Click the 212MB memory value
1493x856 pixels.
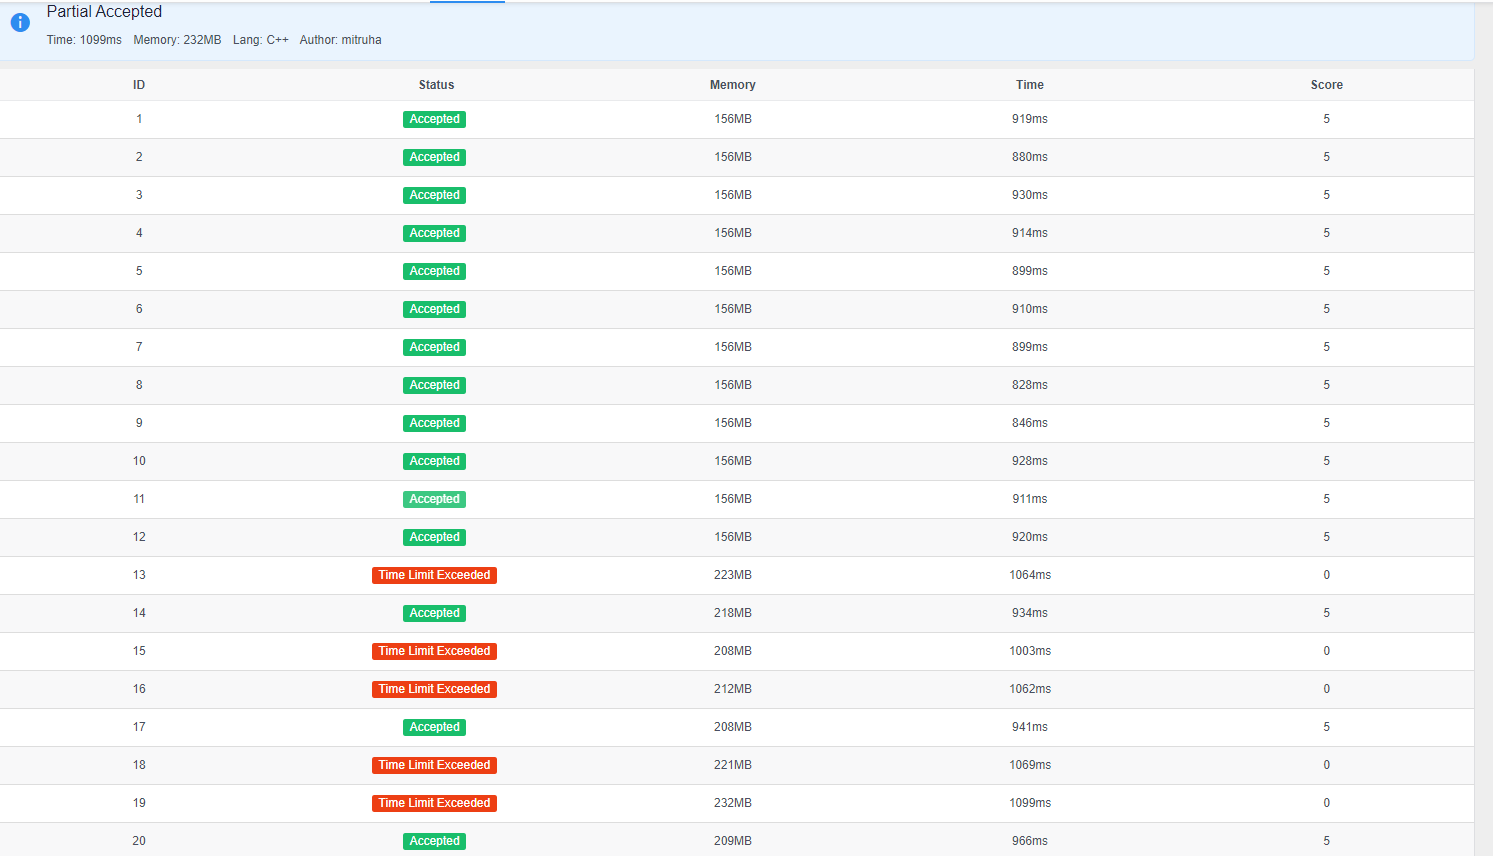pos(733,689)
